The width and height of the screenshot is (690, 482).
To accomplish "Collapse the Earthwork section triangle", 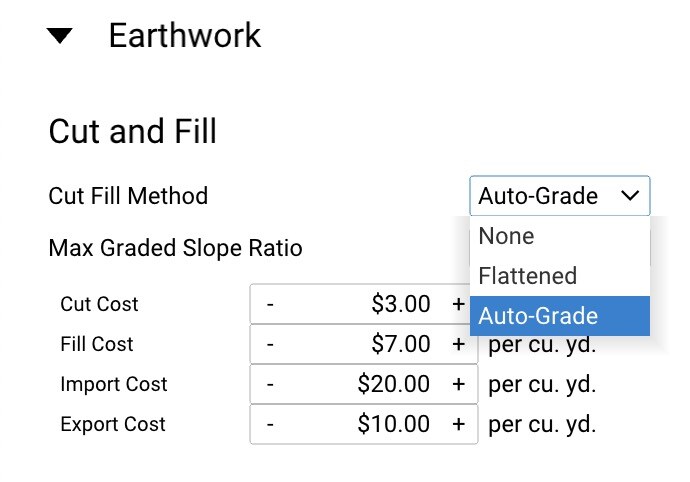I will pyautogui.click(x=61, y=37).
